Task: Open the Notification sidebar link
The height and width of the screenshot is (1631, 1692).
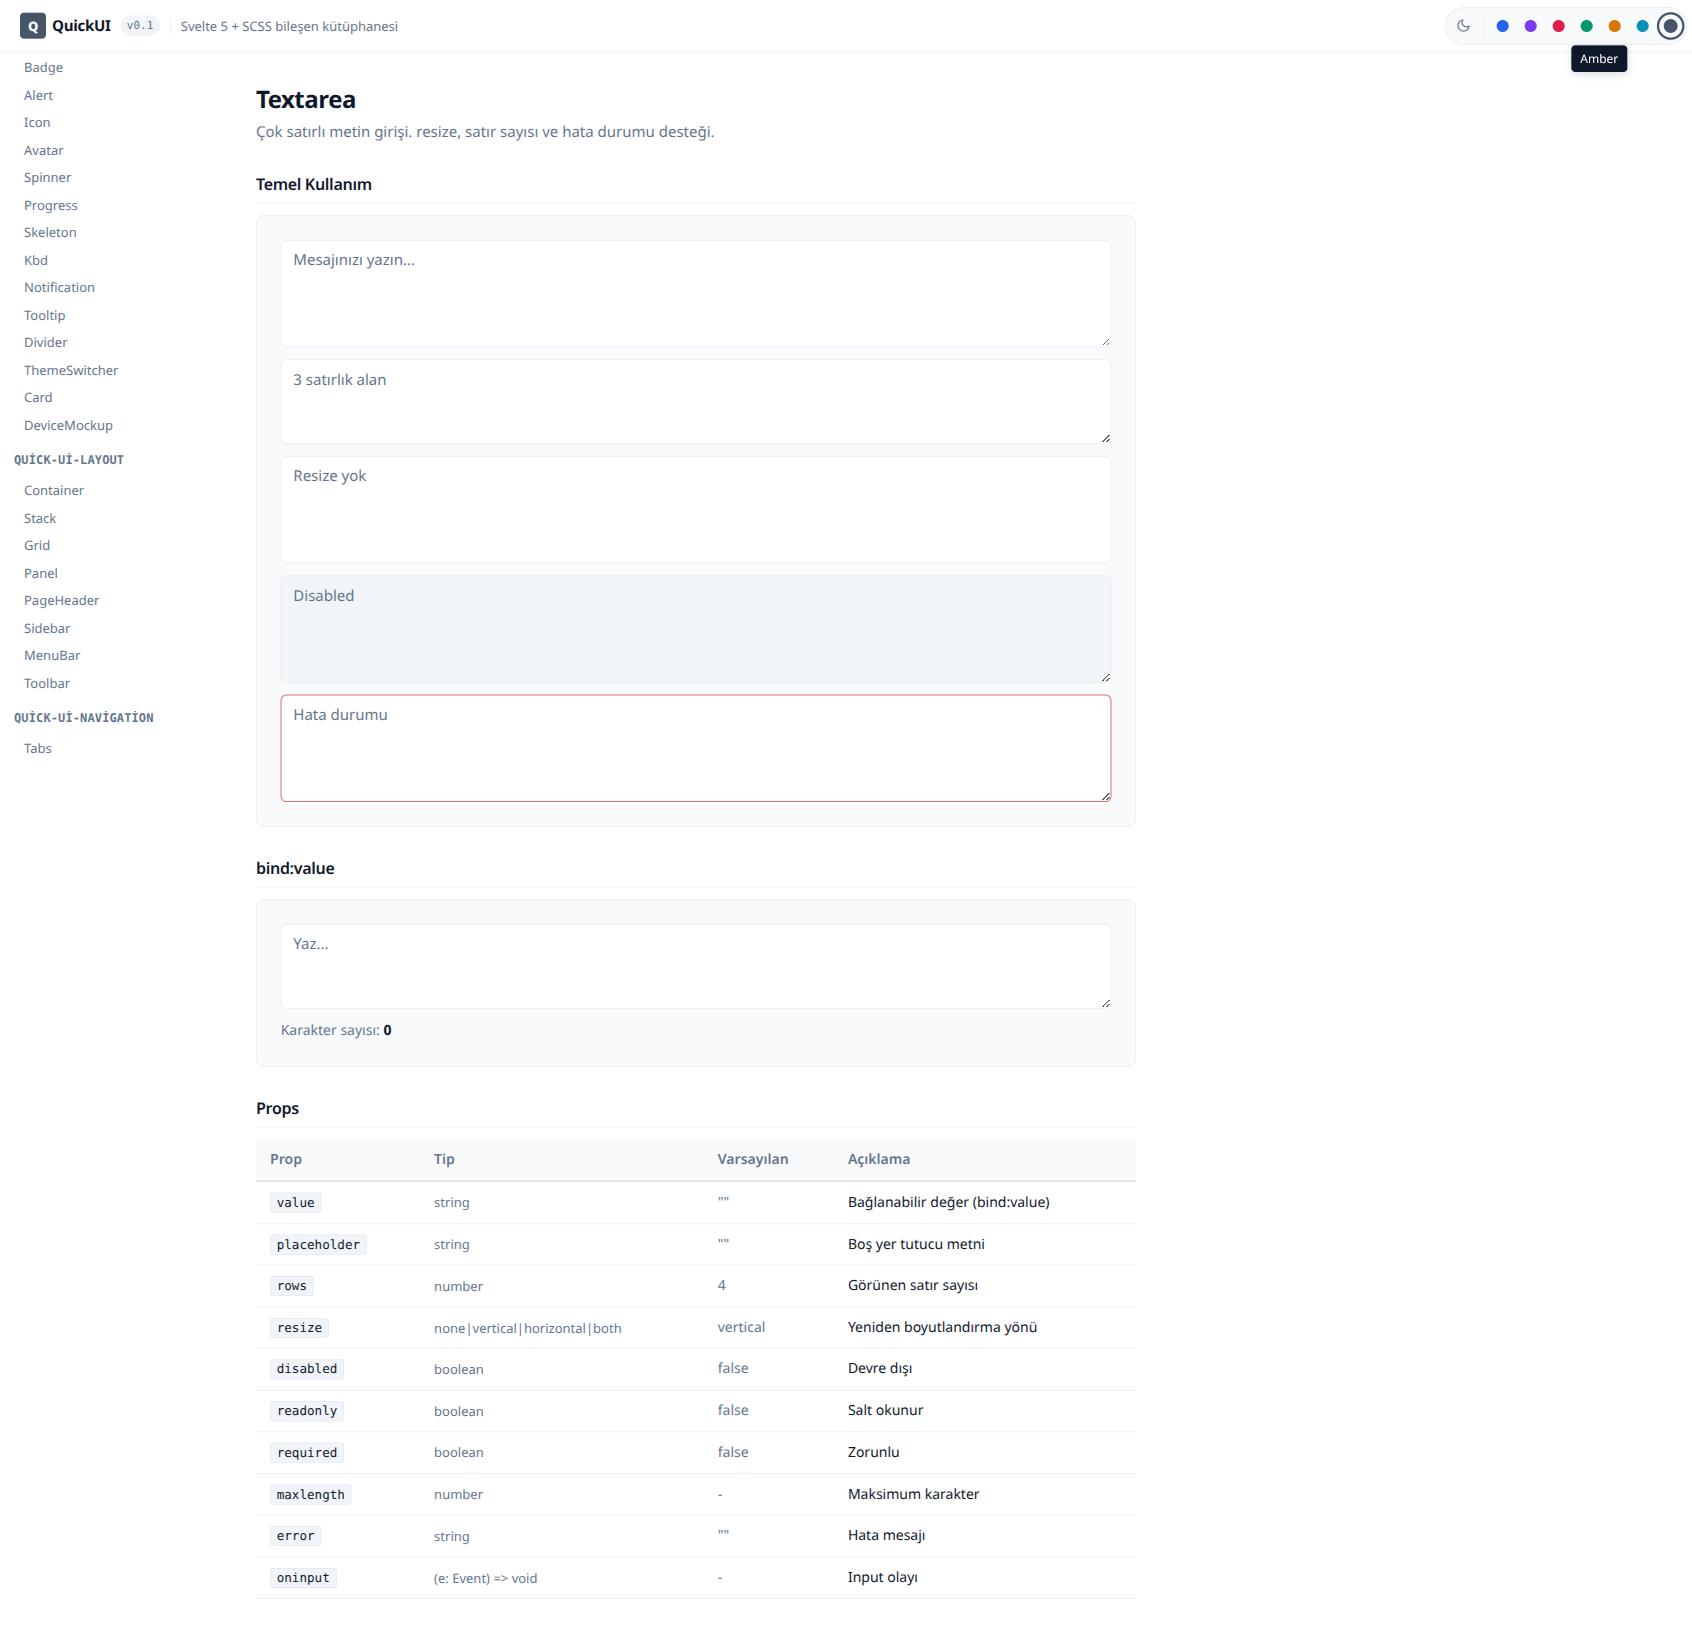Action: tap(59, 288)
